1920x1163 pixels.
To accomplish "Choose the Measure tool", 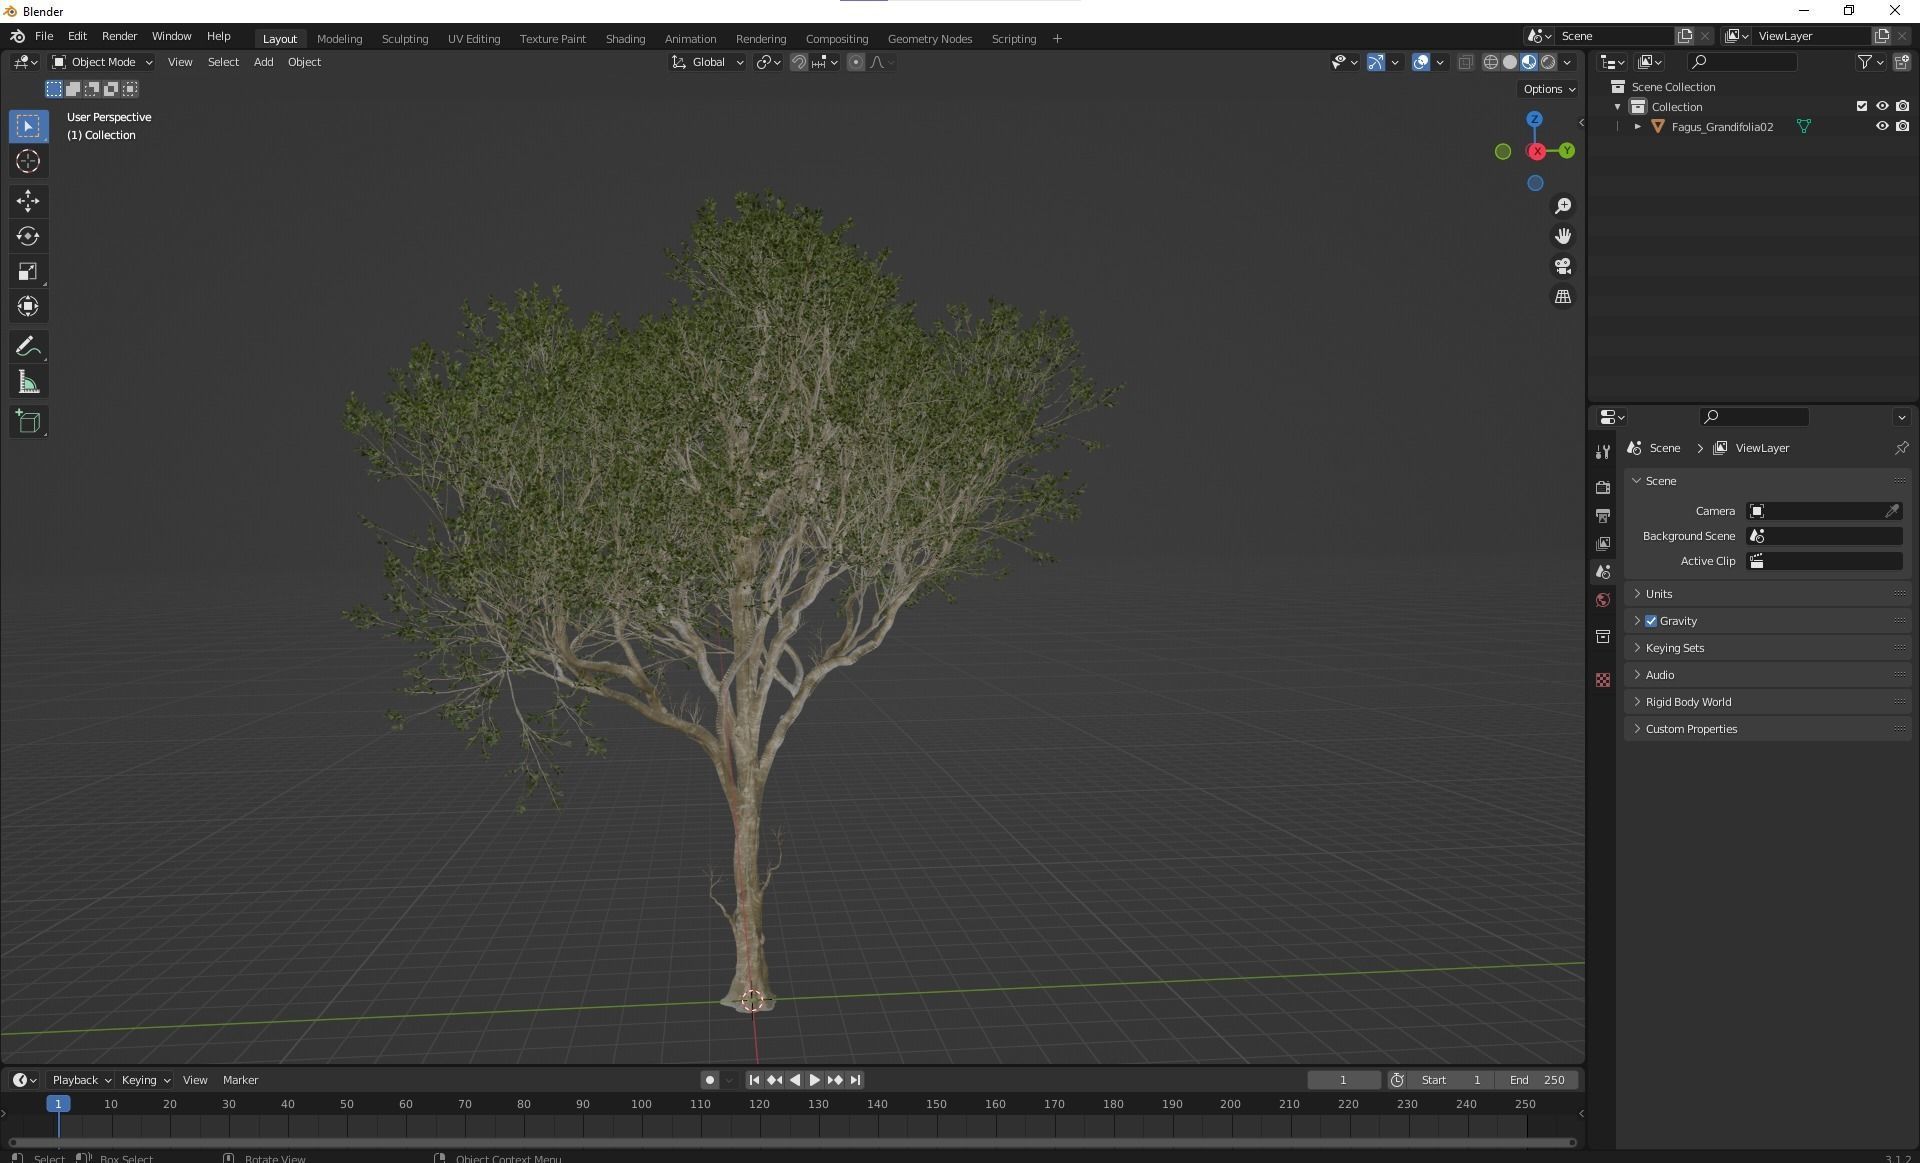I will pos(28,382).
